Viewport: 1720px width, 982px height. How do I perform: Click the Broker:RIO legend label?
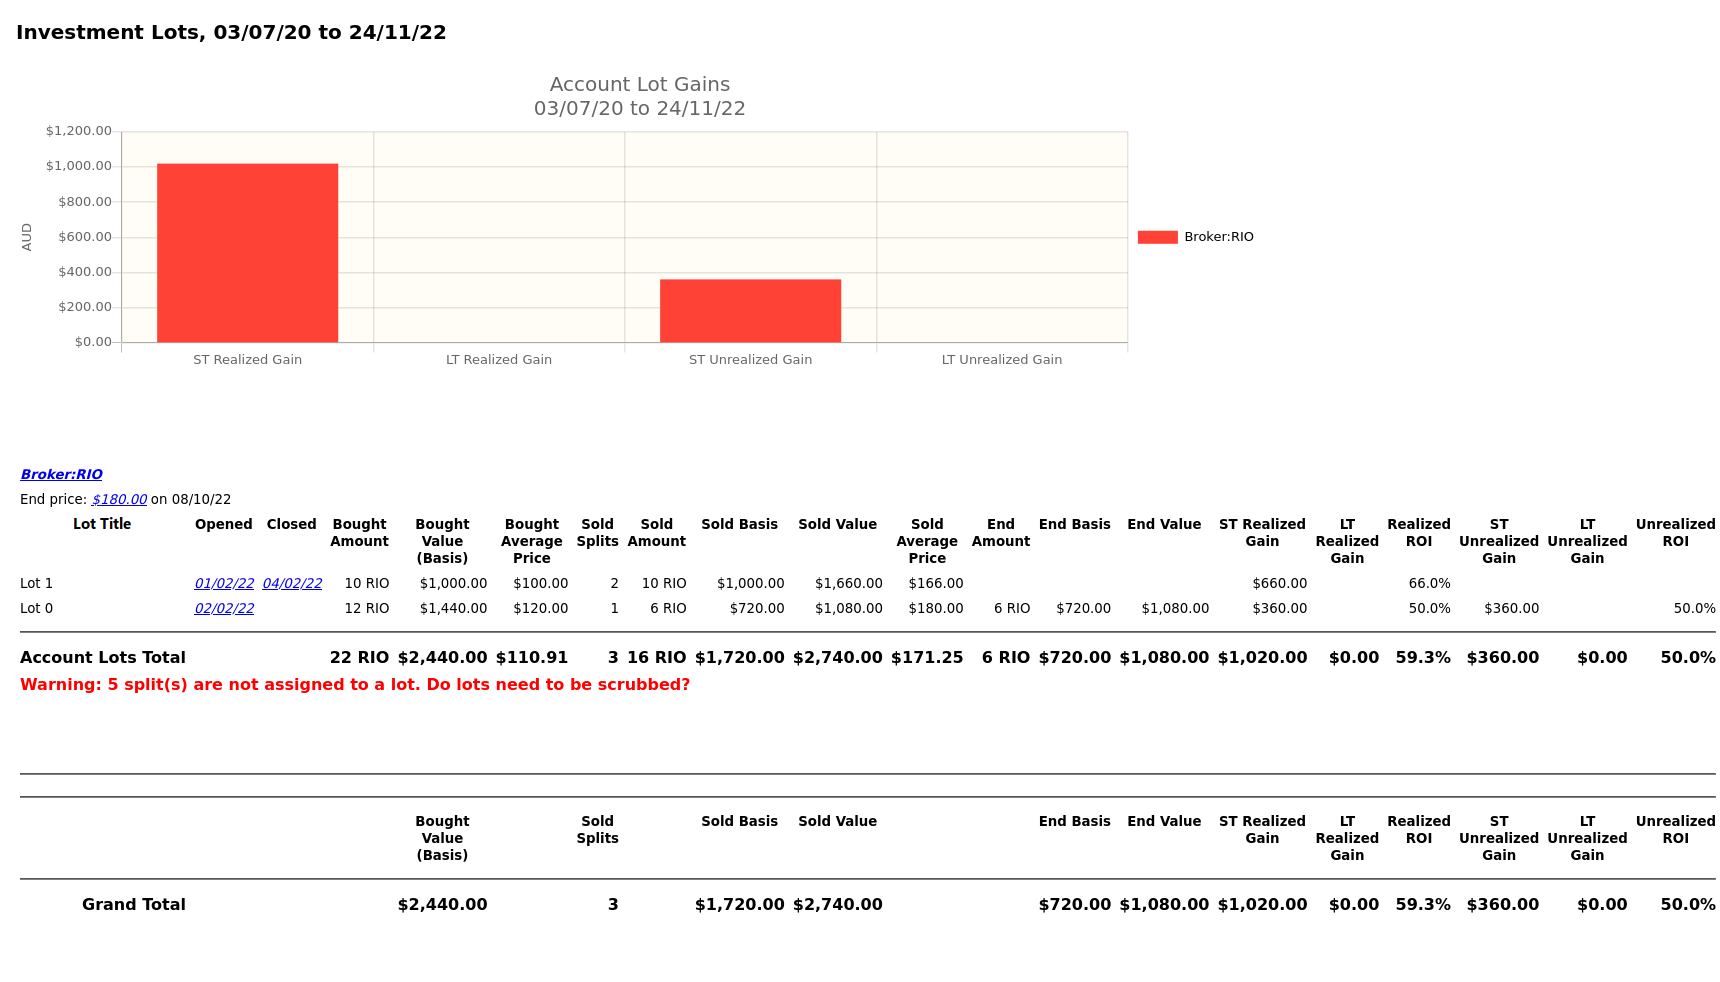pos(1218,237)
